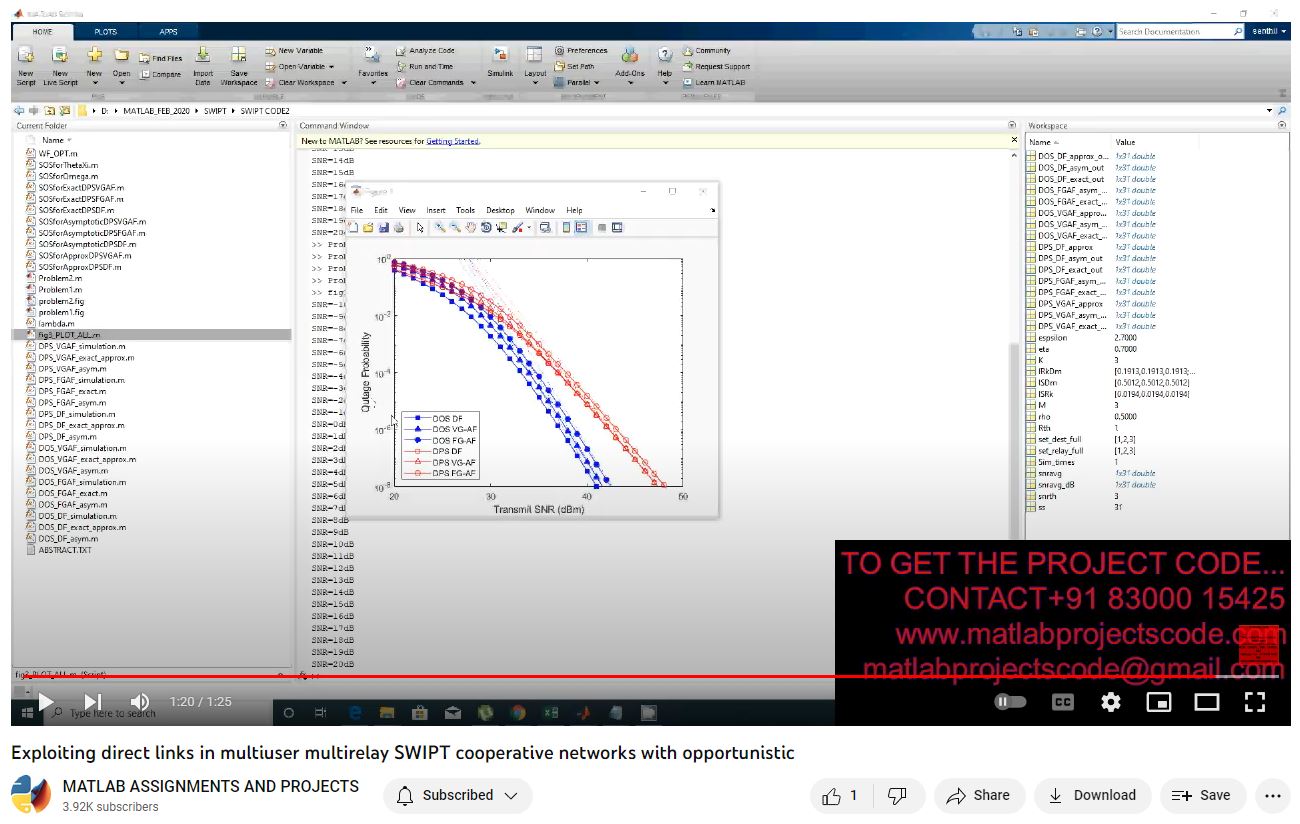The height and width of the screenshot is (824, 1300).
Task: Click the Favorites icon in ribbon
Action: (x=372, y=57)
